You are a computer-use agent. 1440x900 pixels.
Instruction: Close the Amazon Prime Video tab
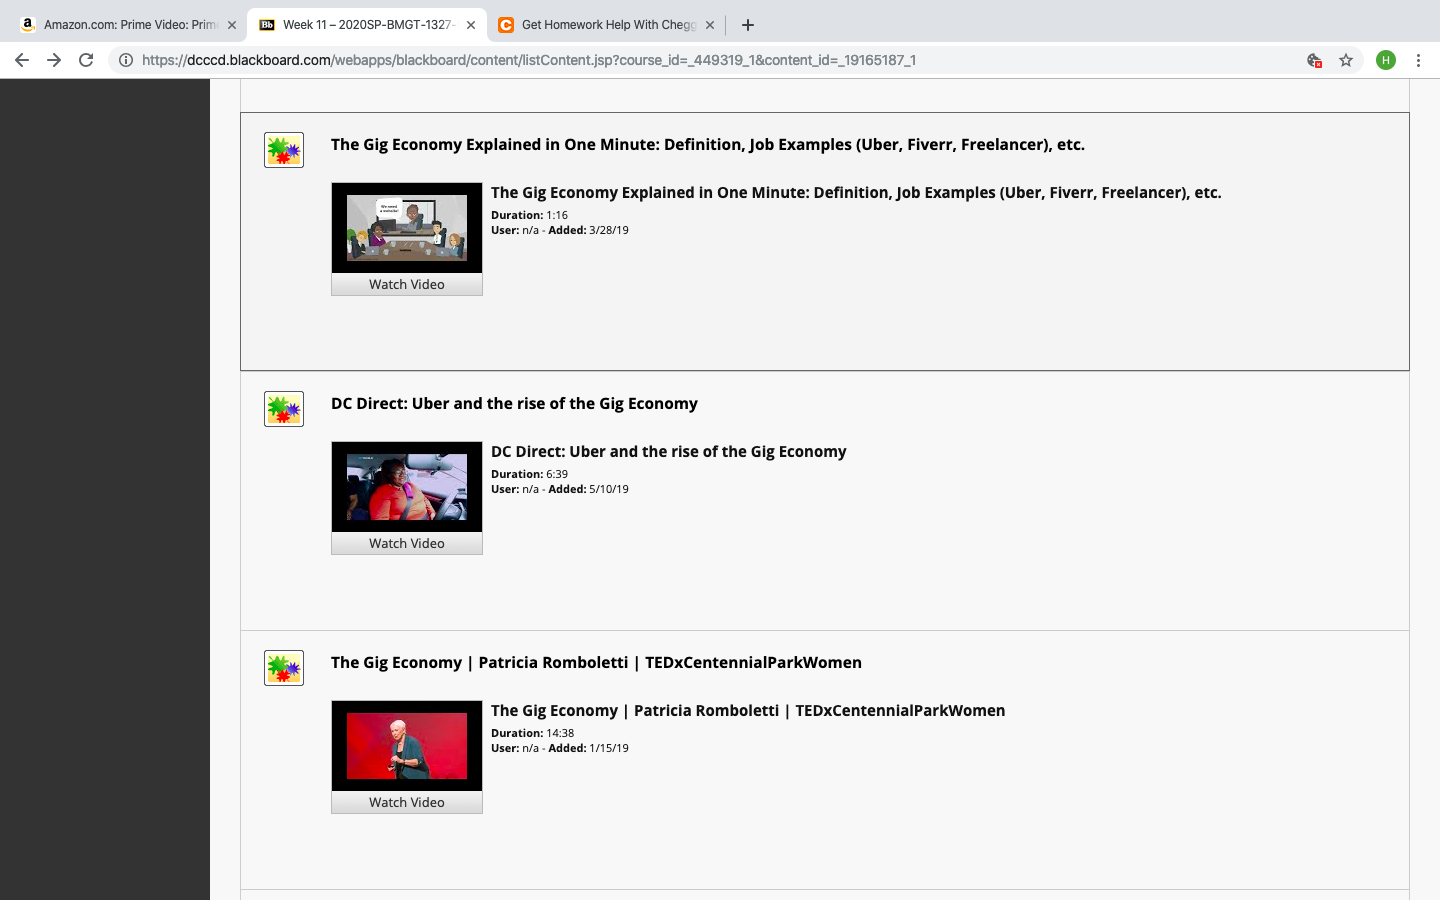(232, 25)
